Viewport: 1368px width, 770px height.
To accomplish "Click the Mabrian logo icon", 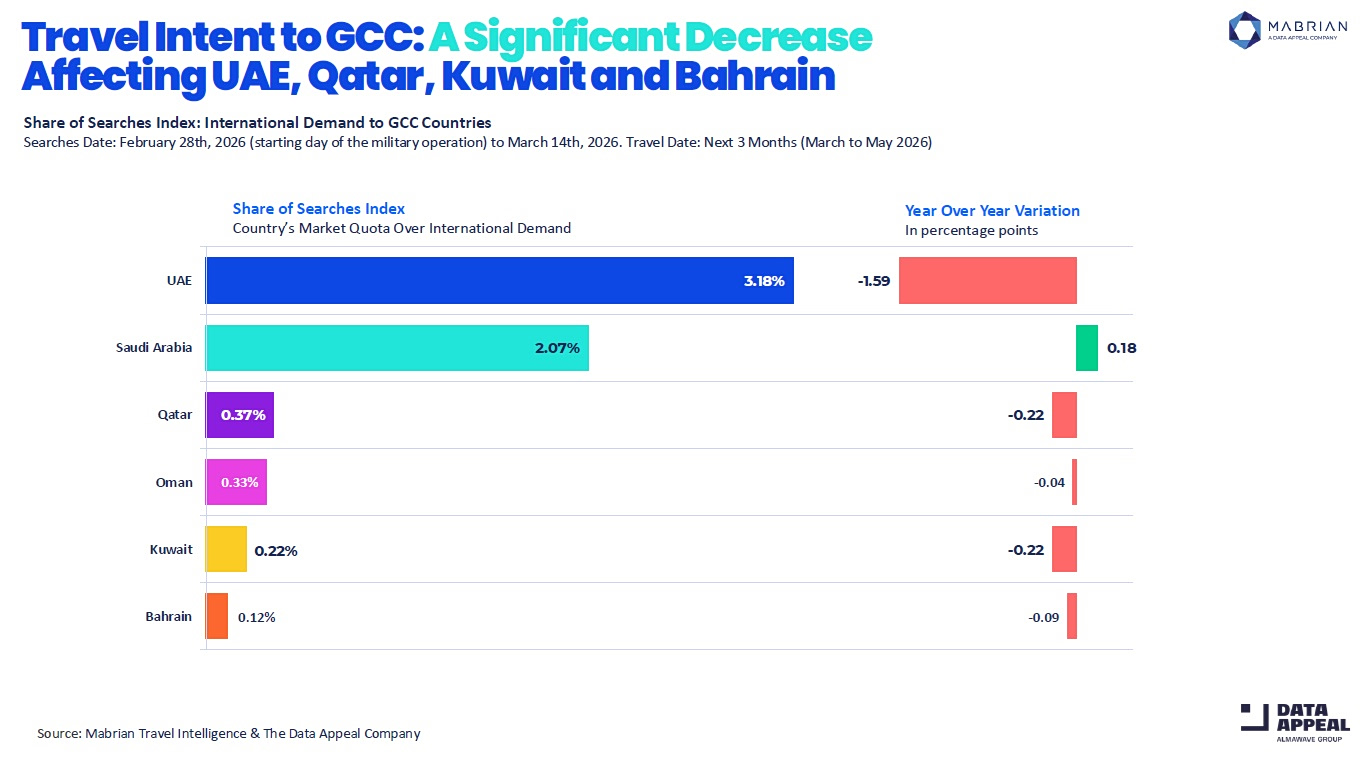I will point(1246,29).
